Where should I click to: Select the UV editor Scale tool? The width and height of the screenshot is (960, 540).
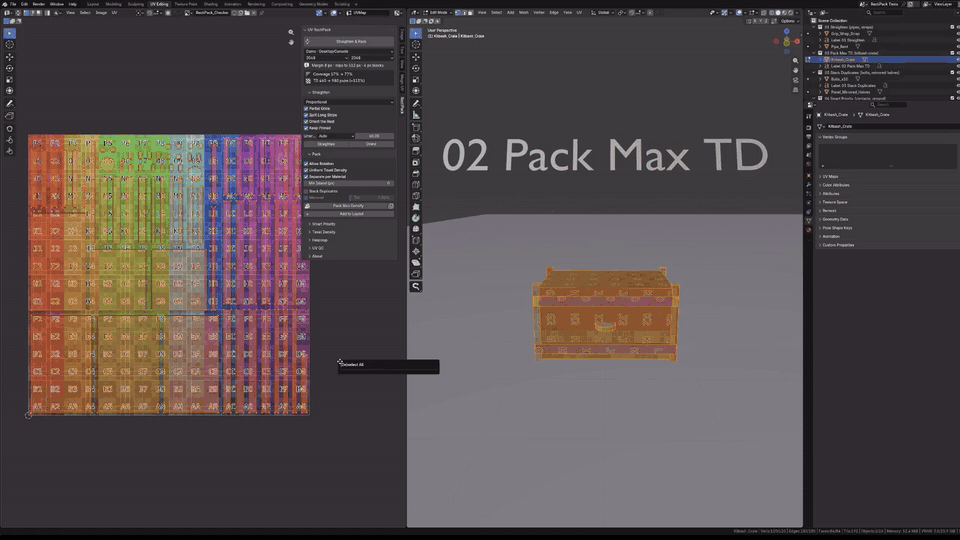tap(9, 80)
